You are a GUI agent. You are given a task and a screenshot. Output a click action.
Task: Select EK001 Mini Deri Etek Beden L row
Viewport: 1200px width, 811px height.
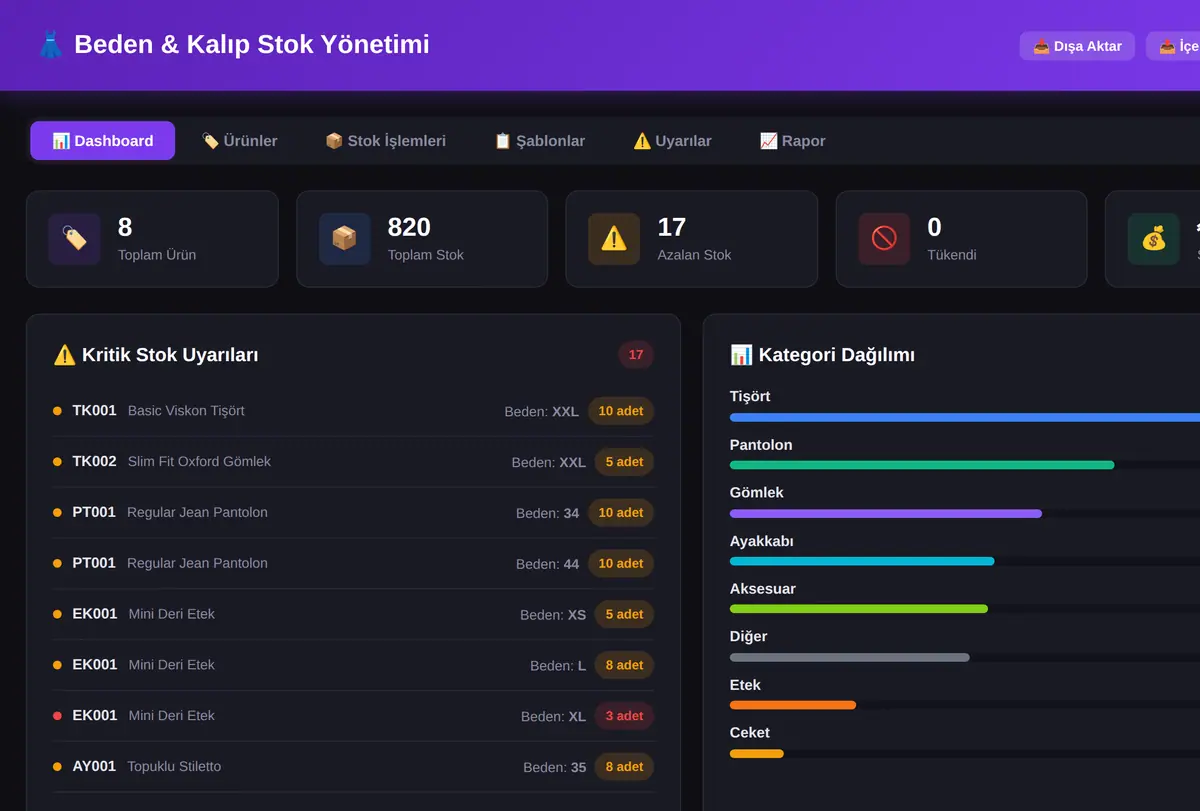pos(353,665)
